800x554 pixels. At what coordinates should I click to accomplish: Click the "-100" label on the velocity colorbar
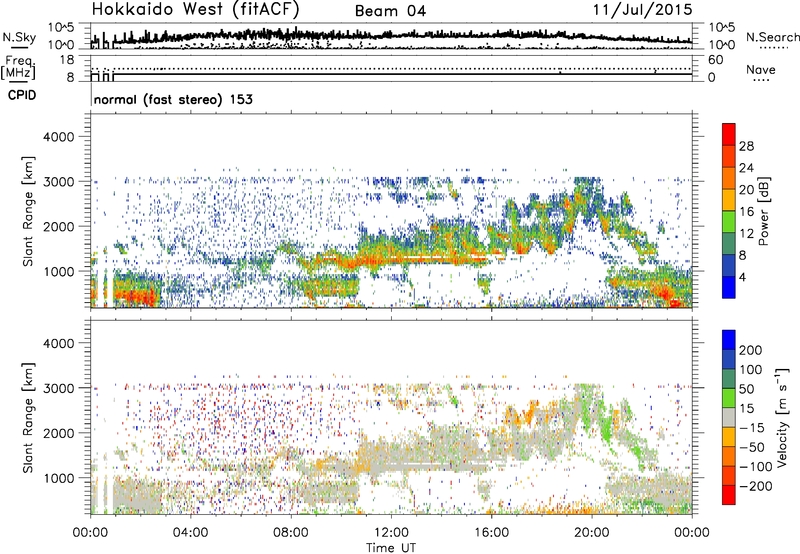click(756, 467)
